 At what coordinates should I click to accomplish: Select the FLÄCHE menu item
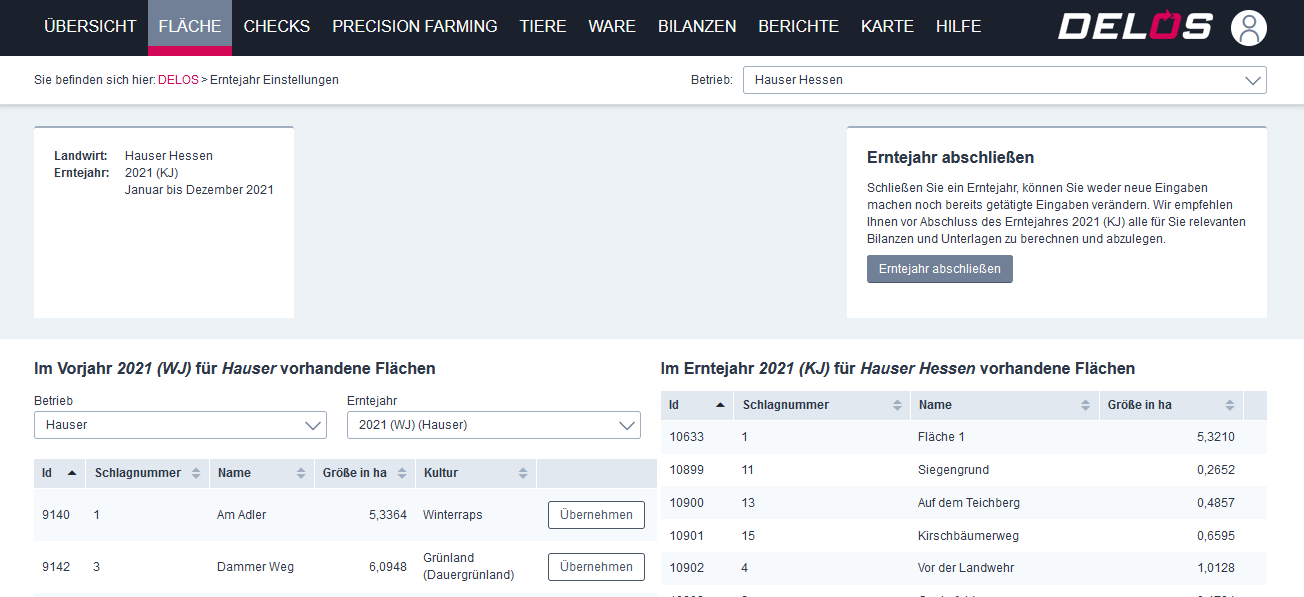(x=190, y=27)
